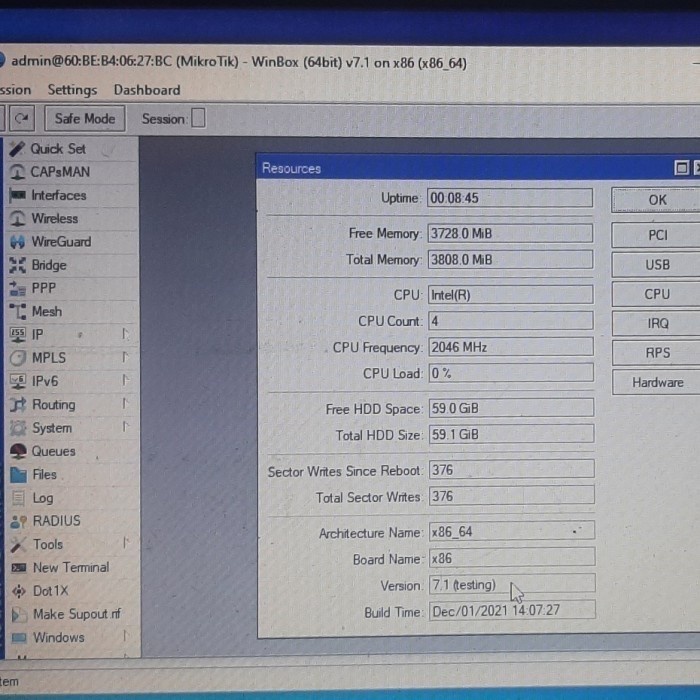Image resolution: width=700 pixels, height=700 pixels.
Task: Open the WireGuard menu icon
Action: [x=18, y=242]
